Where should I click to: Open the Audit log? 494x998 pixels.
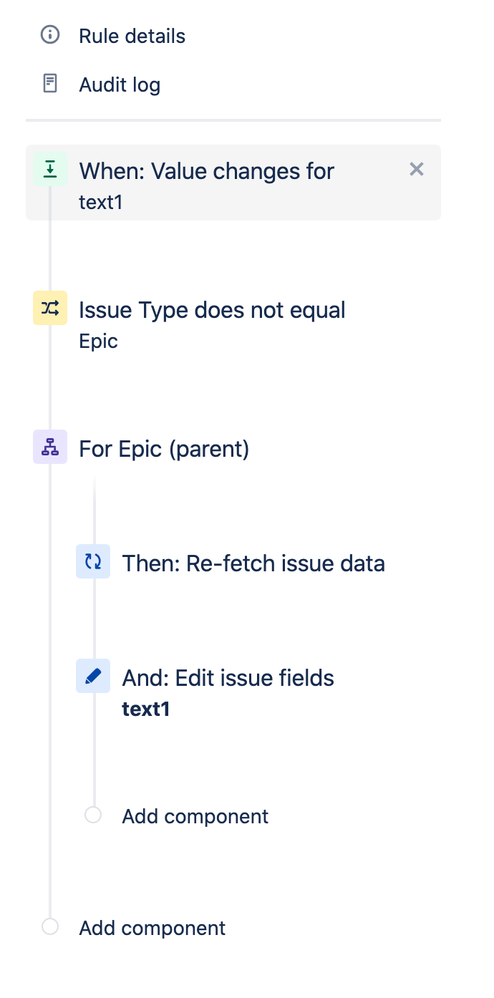[x=120, y=85]
